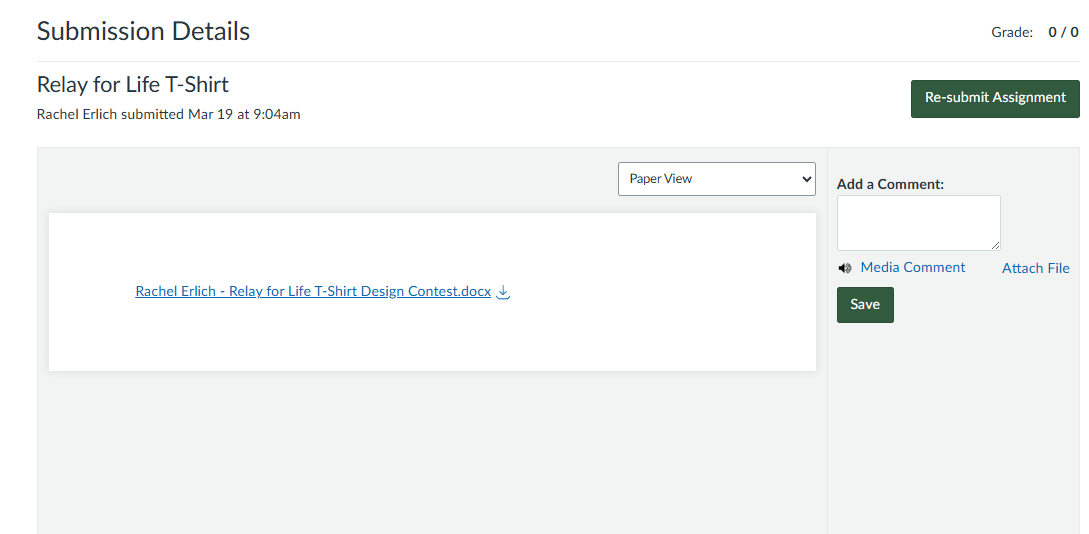
Task: Click the empty sidebar area below the Save button
Action: click(x=950, y=430)
